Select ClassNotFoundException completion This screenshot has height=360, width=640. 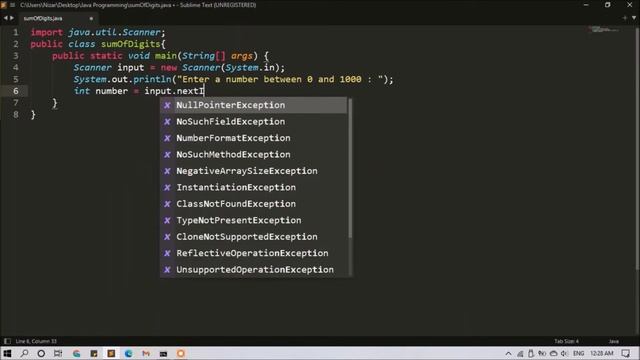click(x=253, y=204)
